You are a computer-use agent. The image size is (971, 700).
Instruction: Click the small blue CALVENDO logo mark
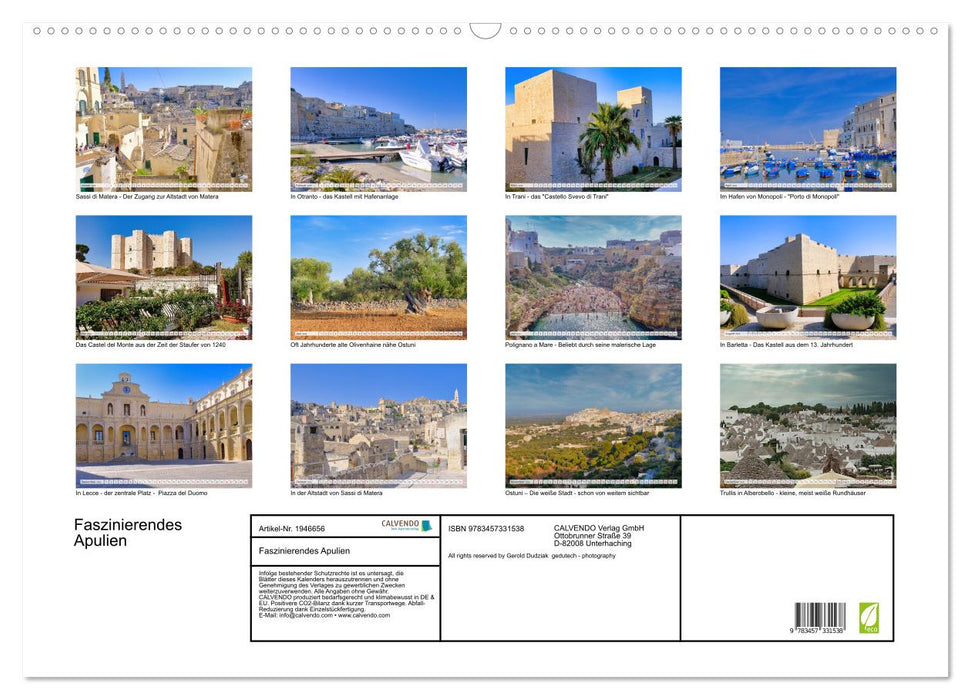[426, 525]
